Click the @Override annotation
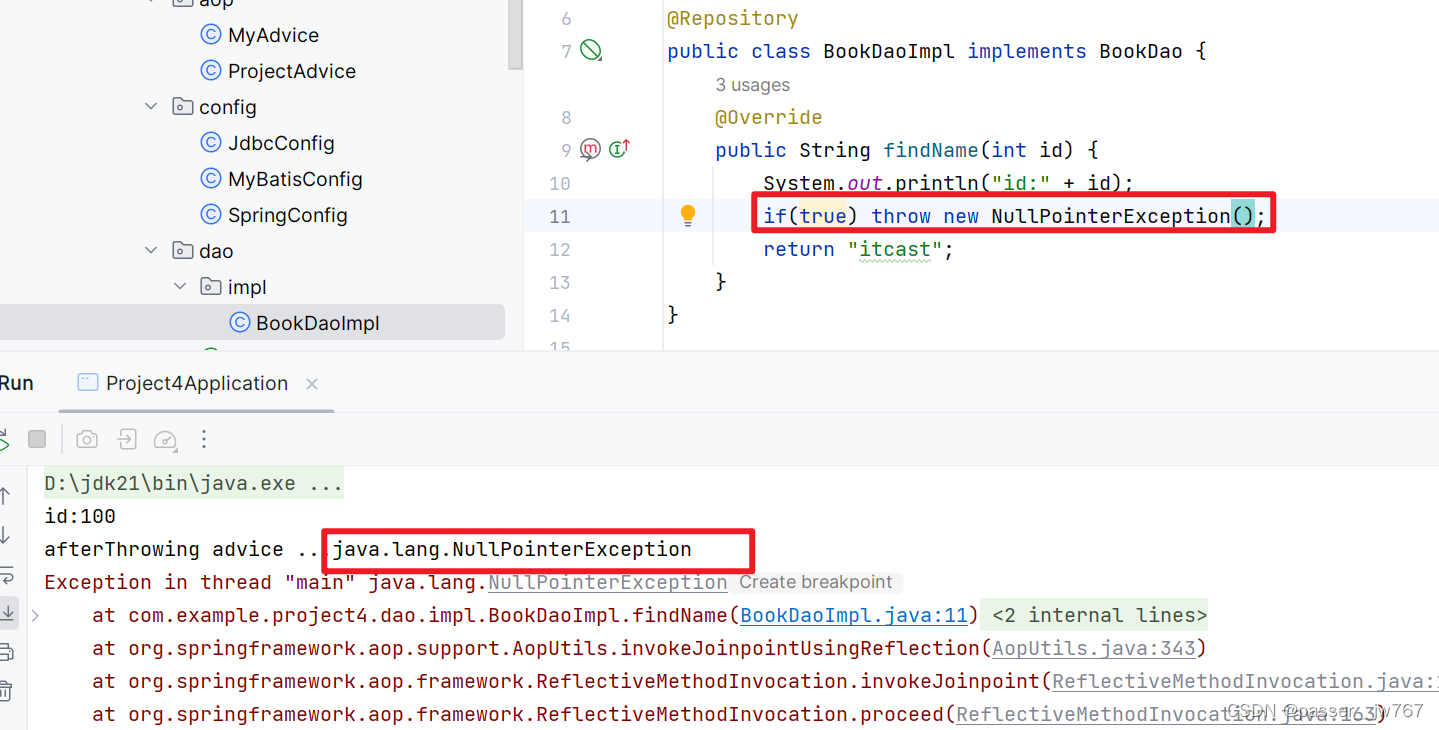 769,117
